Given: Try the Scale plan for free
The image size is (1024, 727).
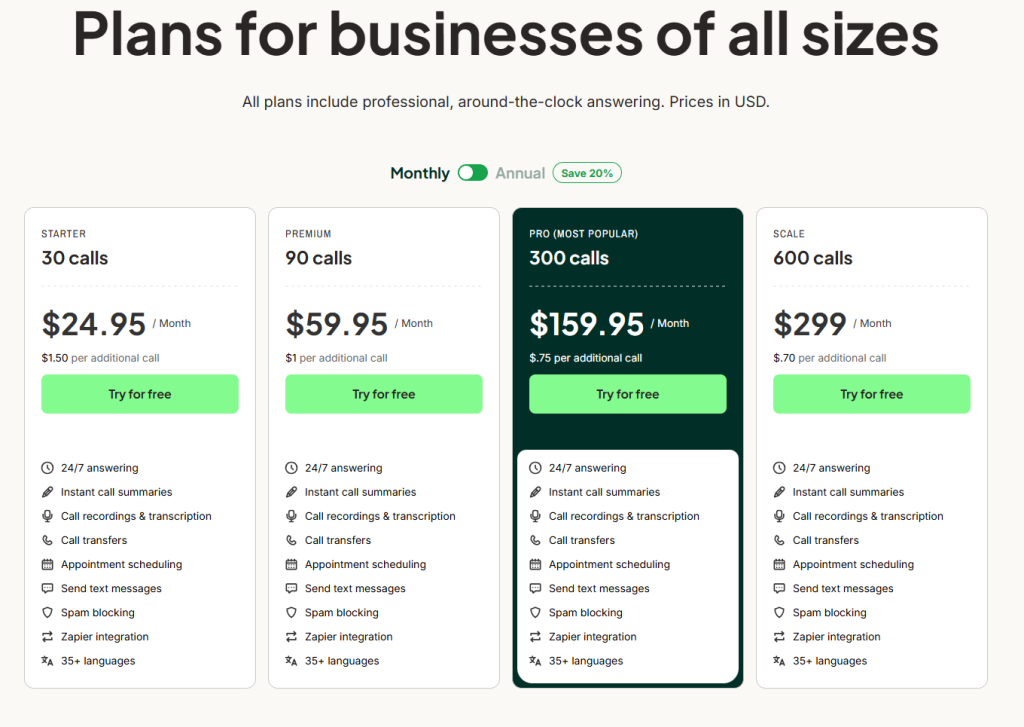Looking at the screenshot, I should point(872,394).
